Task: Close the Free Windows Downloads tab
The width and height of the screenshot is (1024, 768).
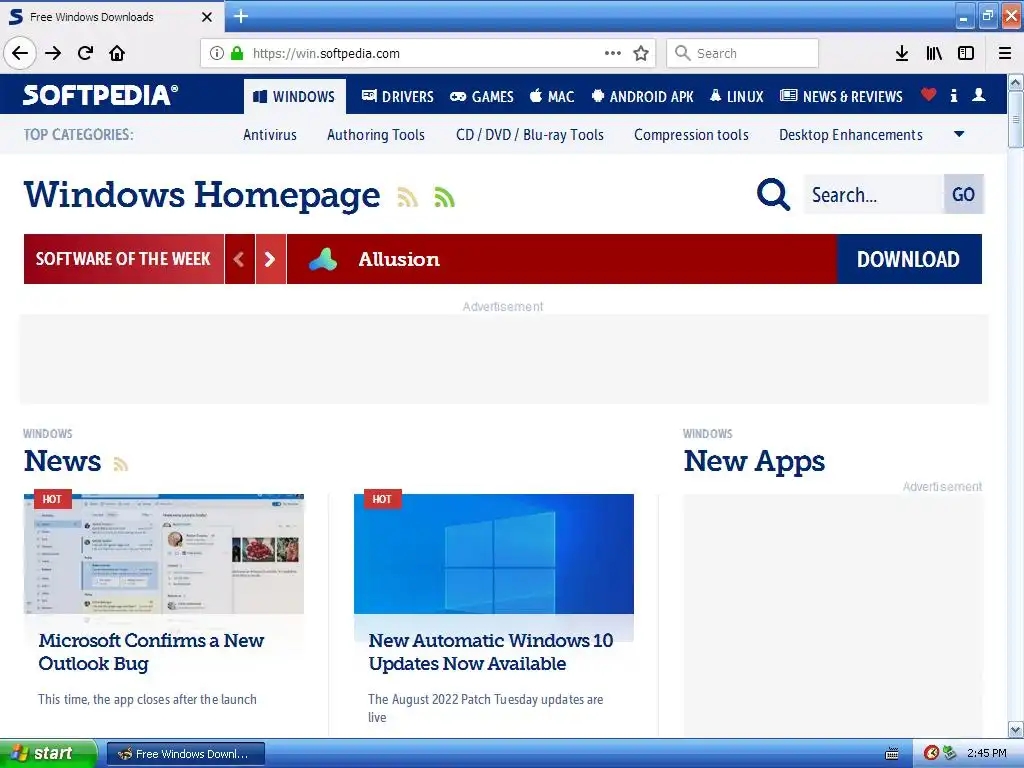Action: click(206, 17)
